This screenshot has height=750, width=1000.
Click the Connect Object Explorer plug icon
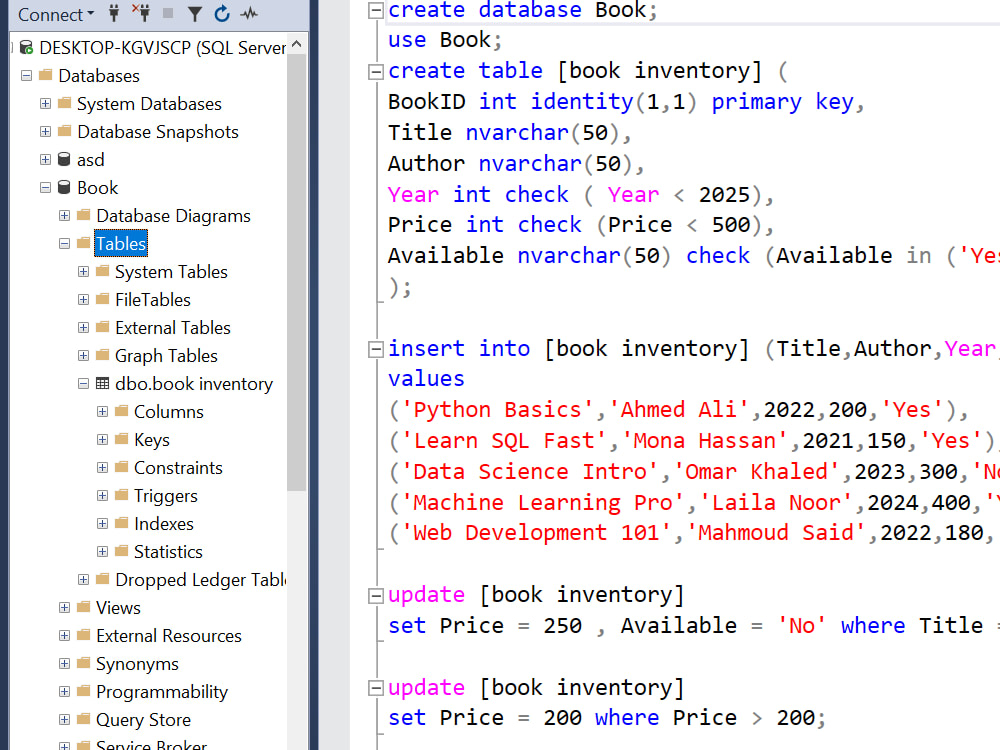coord(114,13)
